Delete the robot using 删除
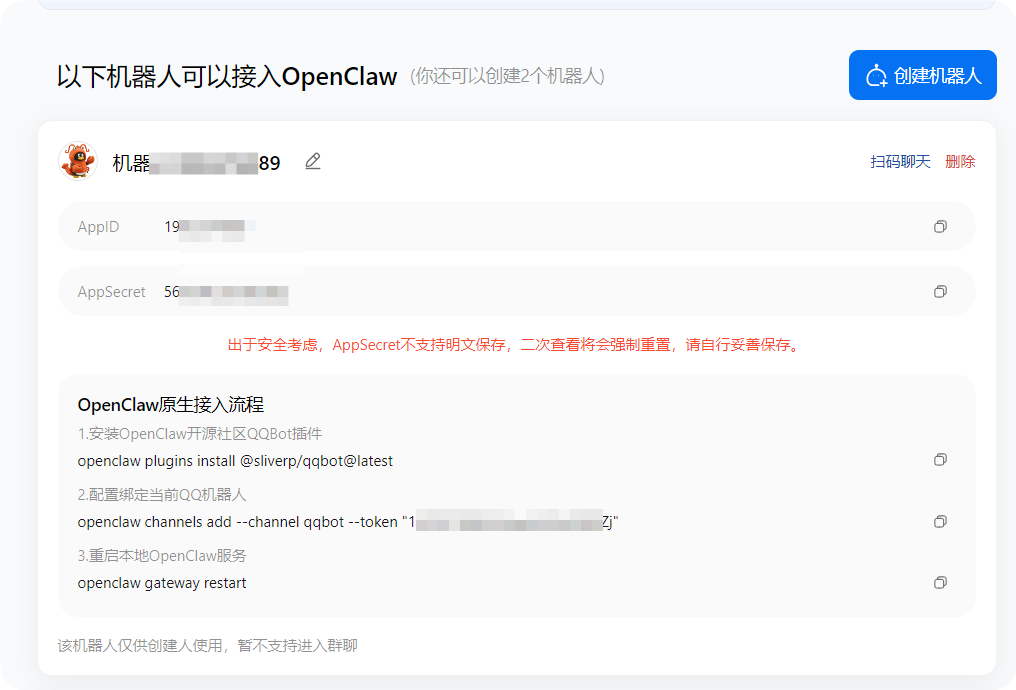This screenshot has width=1016, height=690. [x=961, y=160]
